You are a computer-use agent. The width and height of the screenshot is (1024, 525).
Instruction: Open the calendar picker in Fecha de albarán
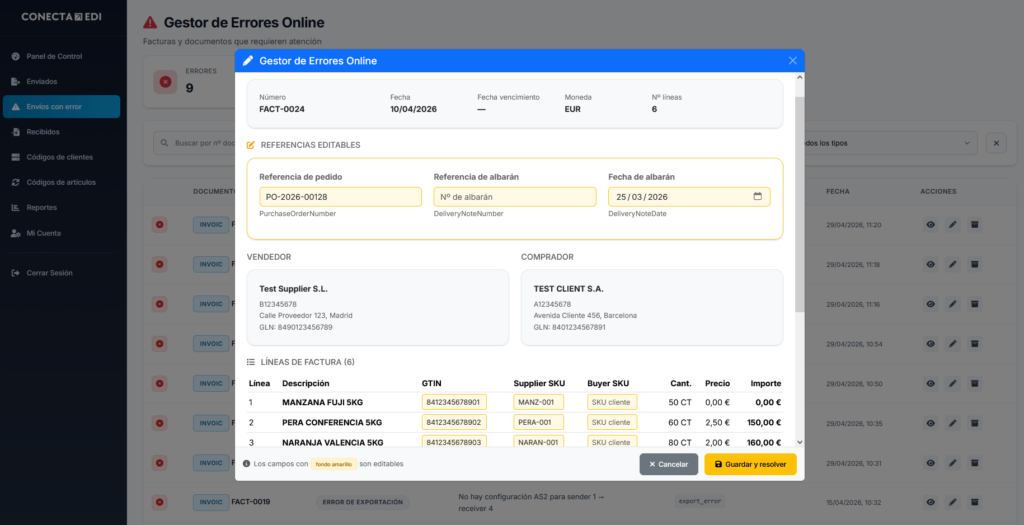click(758, 197)
